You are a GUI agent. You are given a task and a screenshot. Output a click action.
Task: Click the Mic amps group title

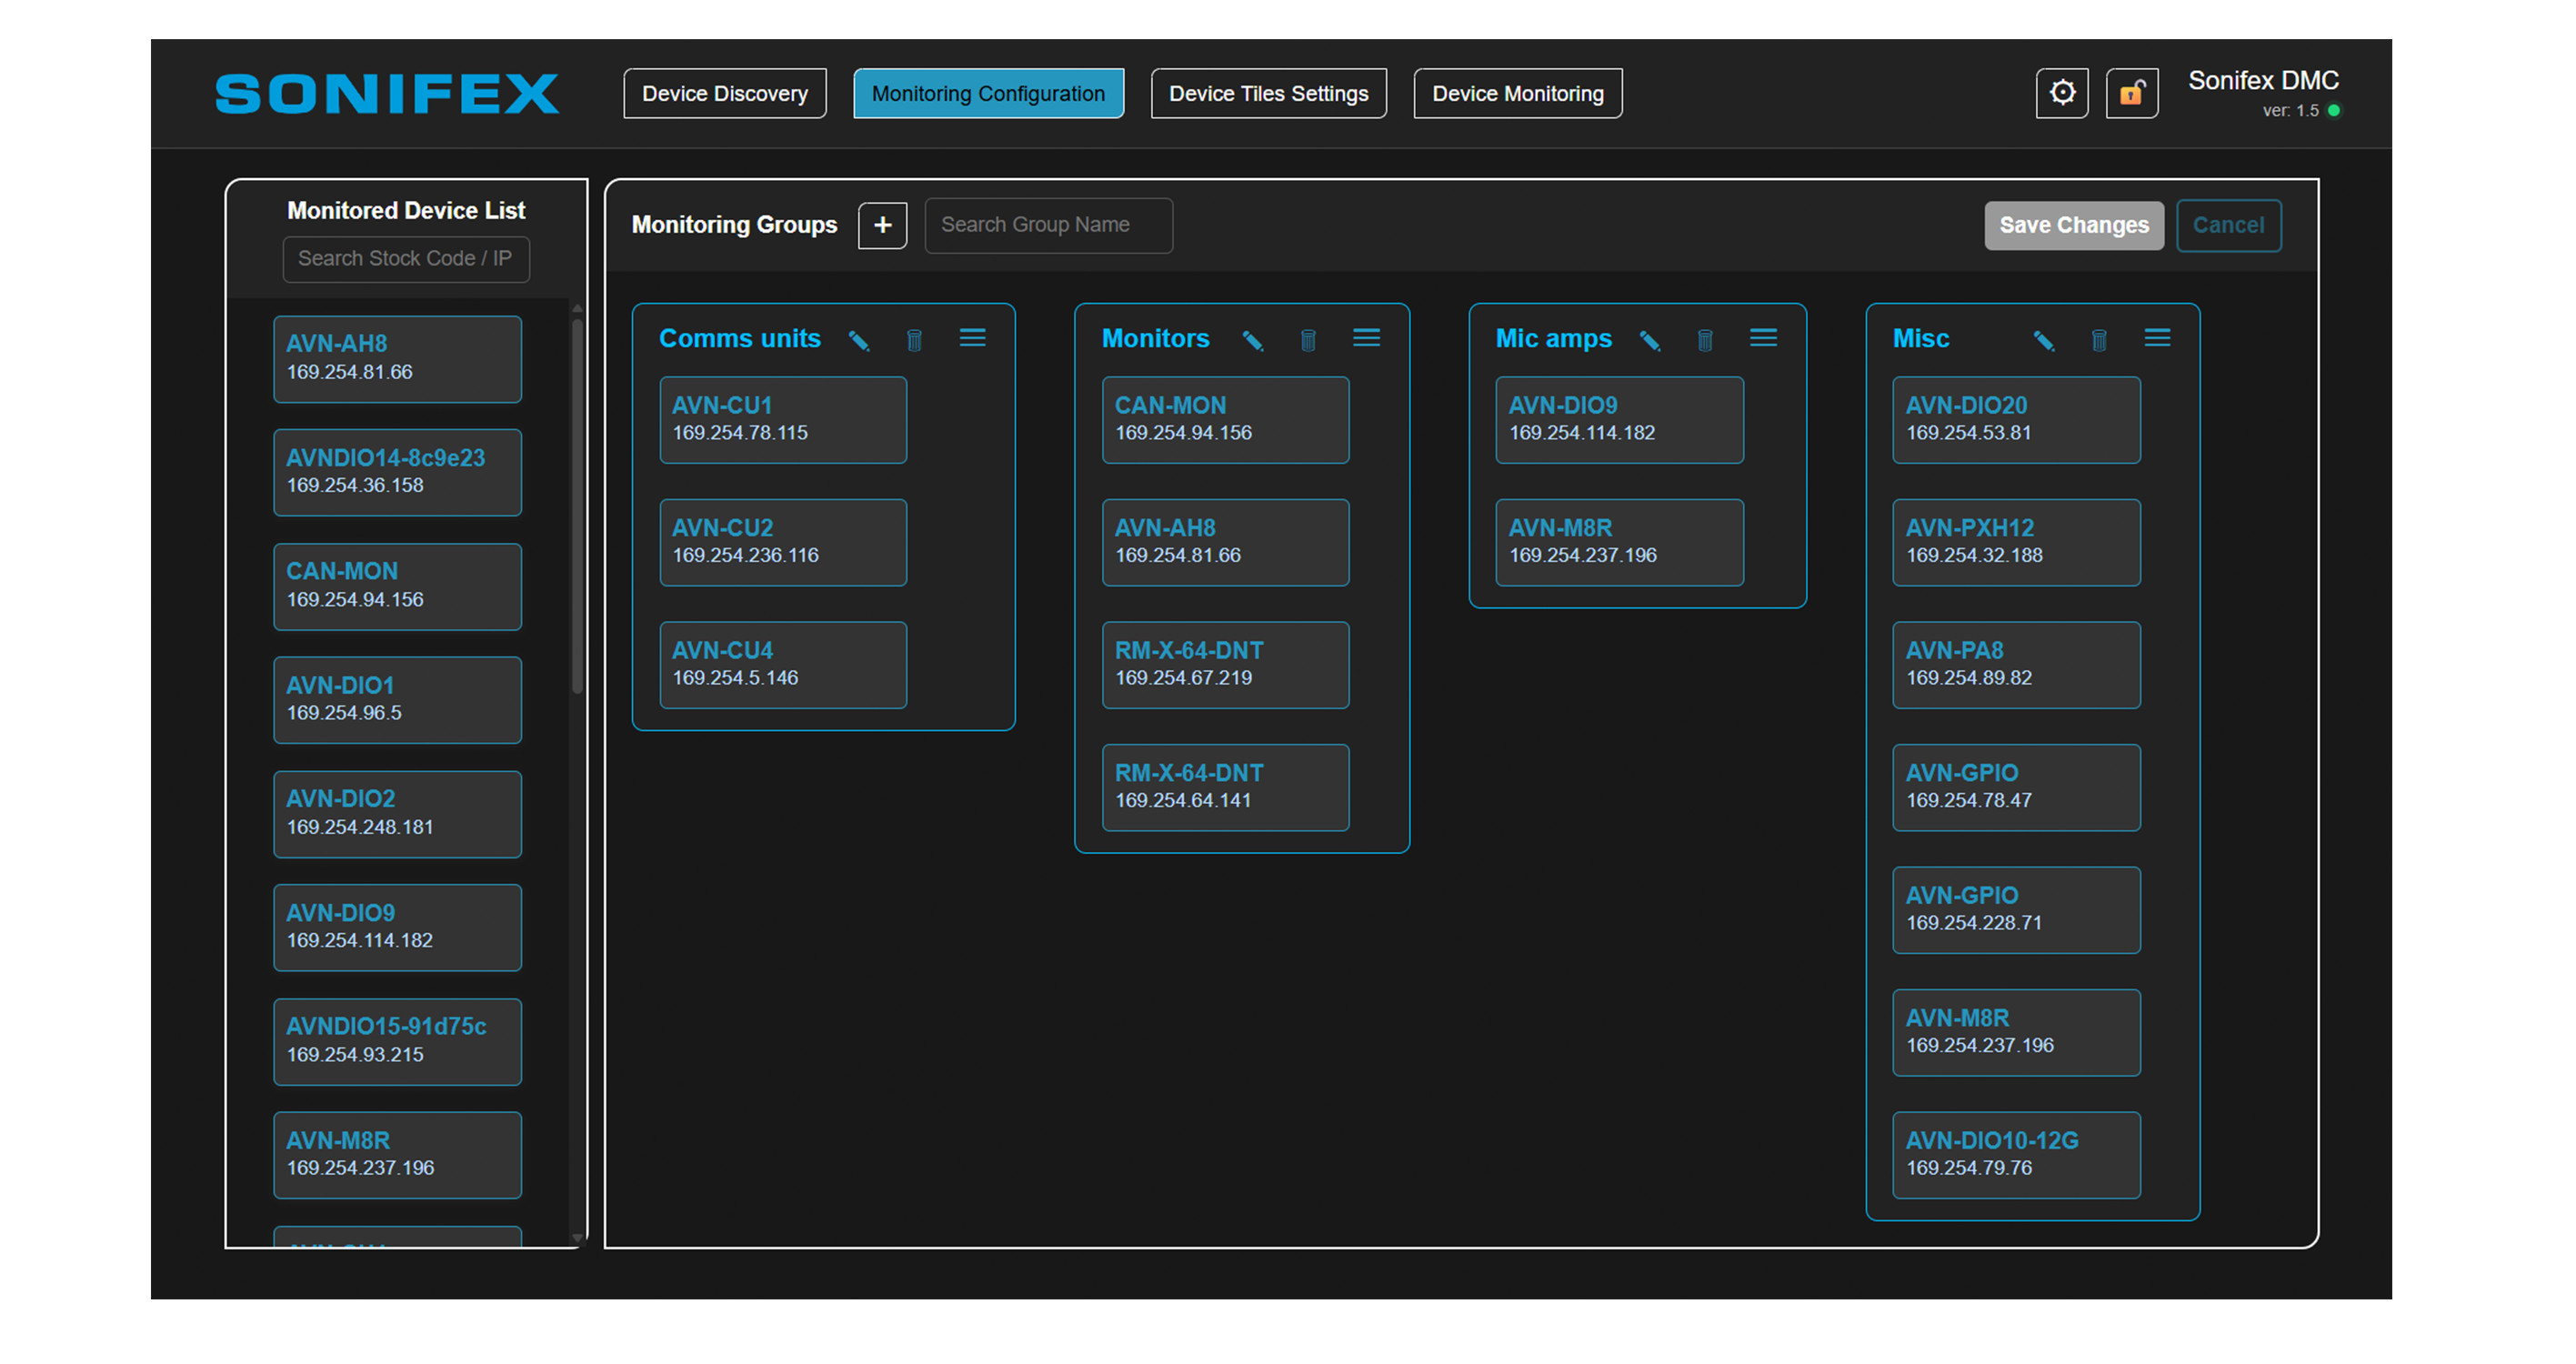pos(1553,339)
